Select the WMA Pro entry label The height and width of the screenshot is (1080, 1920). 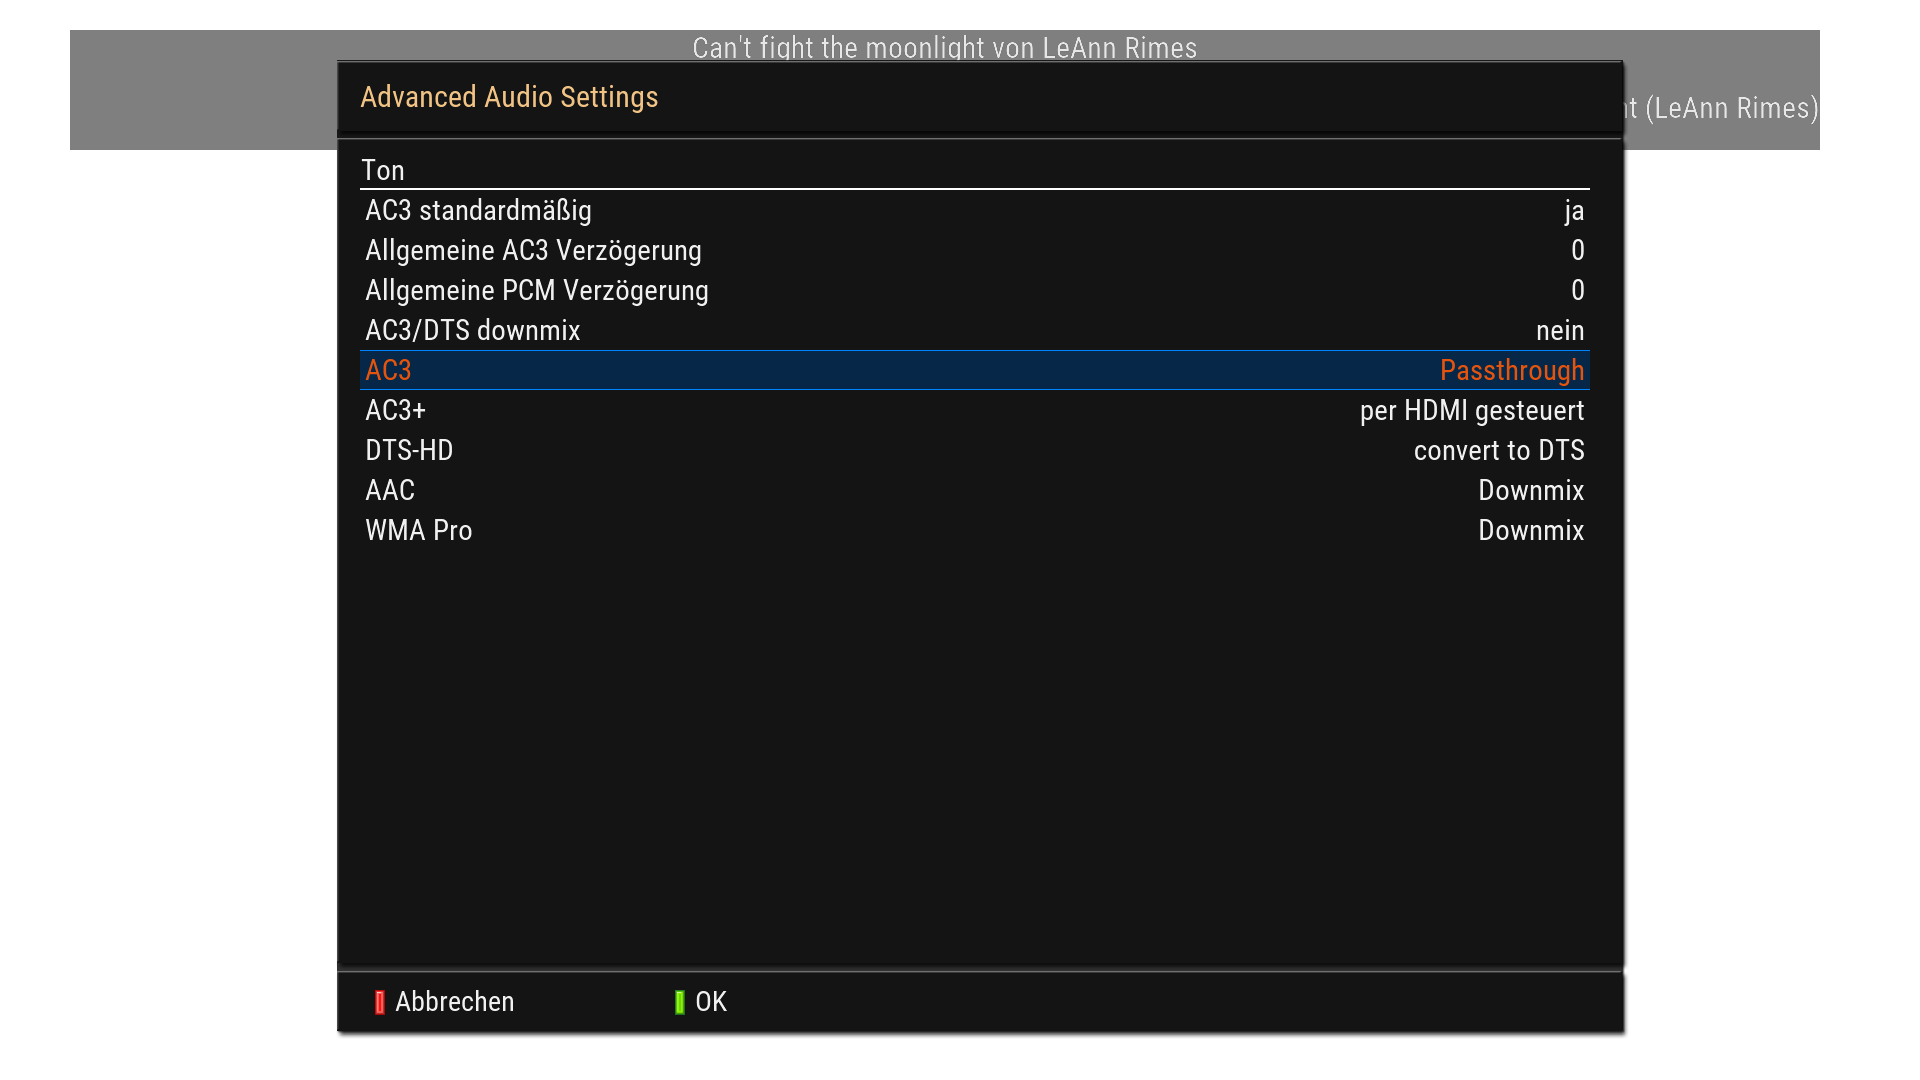(x=418, y=531)
